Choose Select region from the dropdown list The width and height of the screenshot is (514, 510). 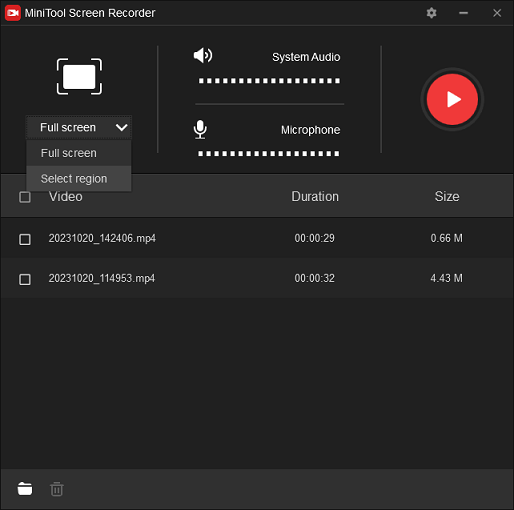click(79, 179)
